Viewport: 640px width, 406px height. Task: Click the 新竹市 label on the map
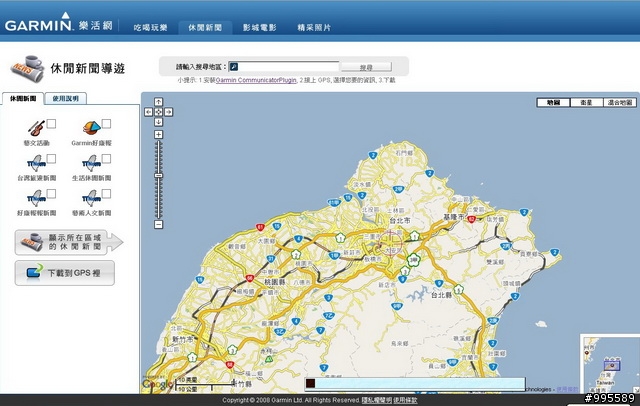pos(182,339)
